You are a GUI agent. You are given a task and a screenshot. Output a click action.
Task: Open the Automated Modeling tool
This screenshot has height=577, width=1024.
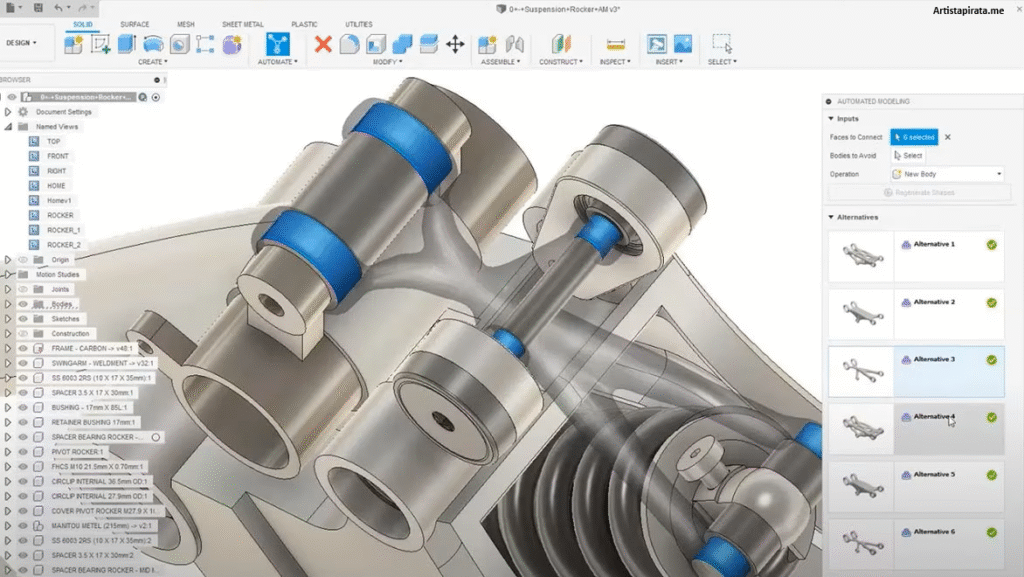point(276,45)
